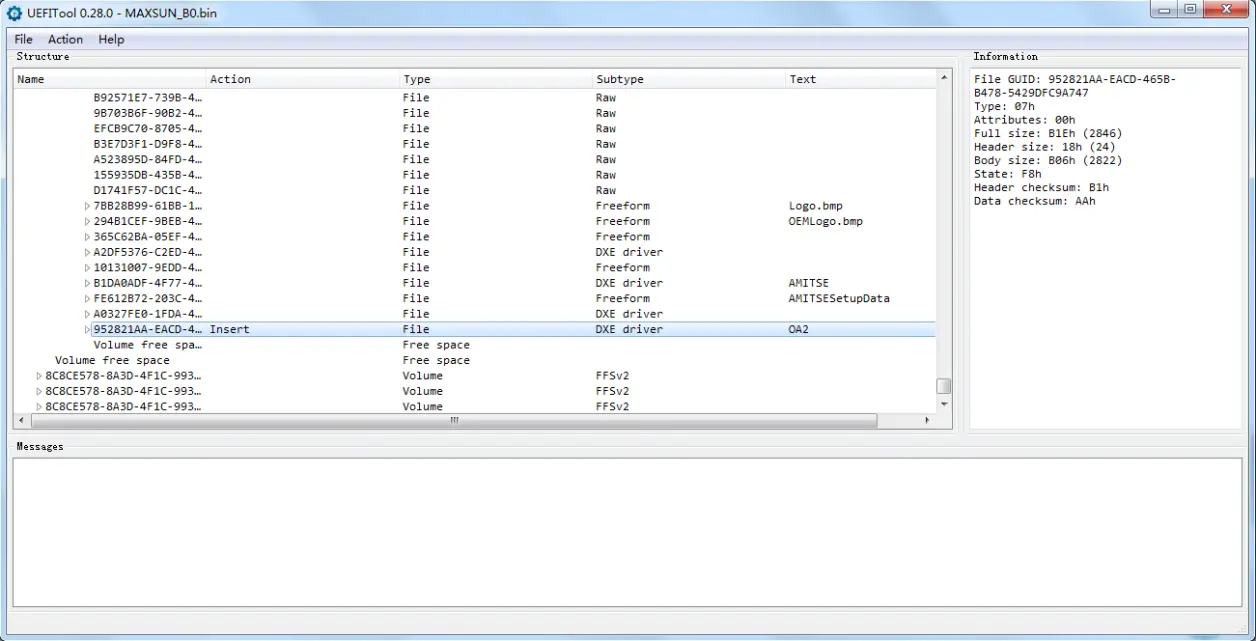Open the File menu
The height and width of the screenshot is (641, 1256).
[x=23, y=39]
